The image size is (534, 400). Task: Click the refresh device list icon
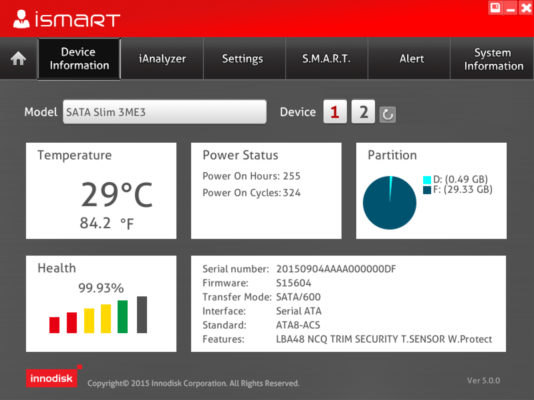pos(388,114)
